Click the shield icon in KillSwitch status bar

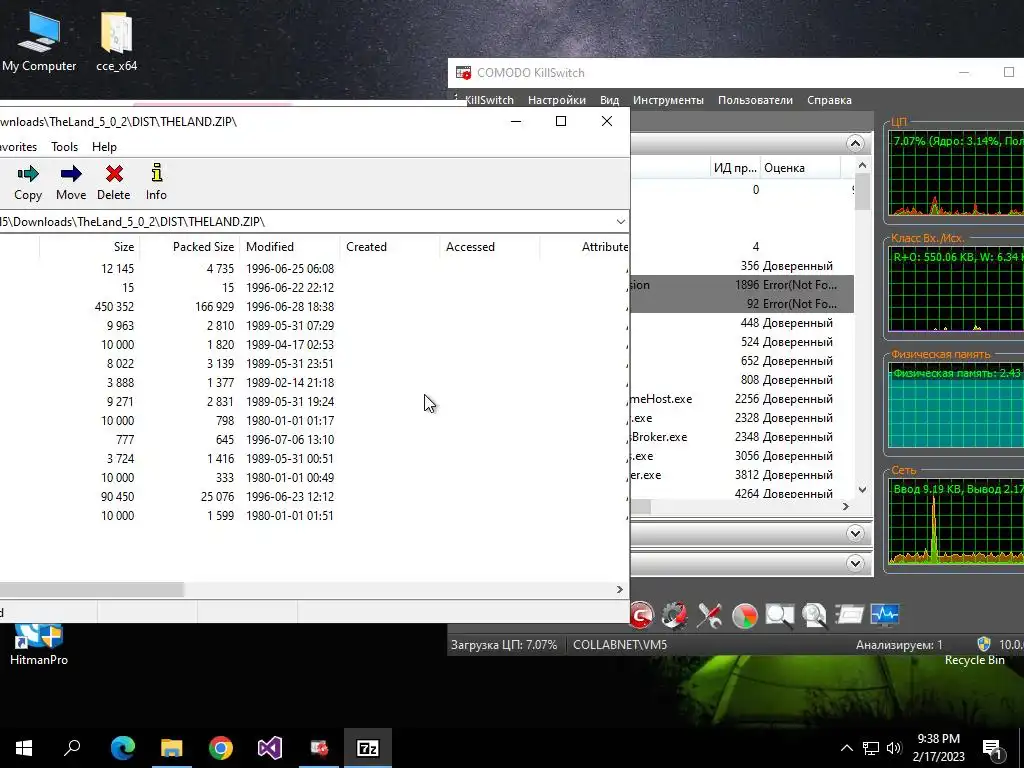tap(984, 645)
